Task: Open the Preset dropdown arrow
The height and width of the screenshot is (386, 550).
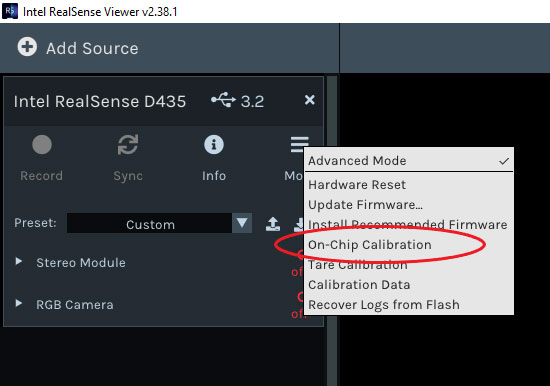Action: click(242, 223)
